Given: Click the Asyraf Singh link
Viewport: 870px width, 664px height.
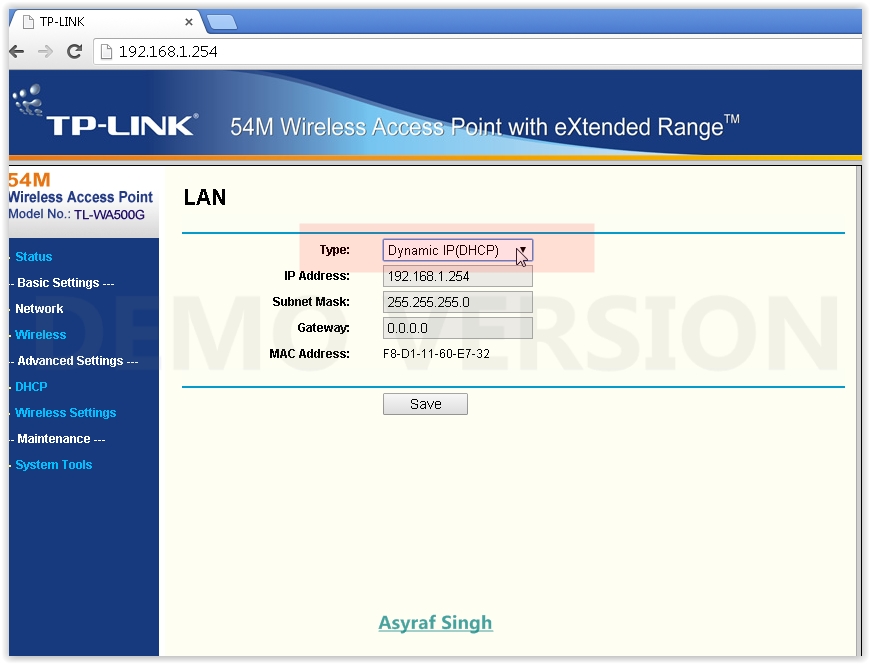Looking at the screenshot, I should click(x=436, y=623).
